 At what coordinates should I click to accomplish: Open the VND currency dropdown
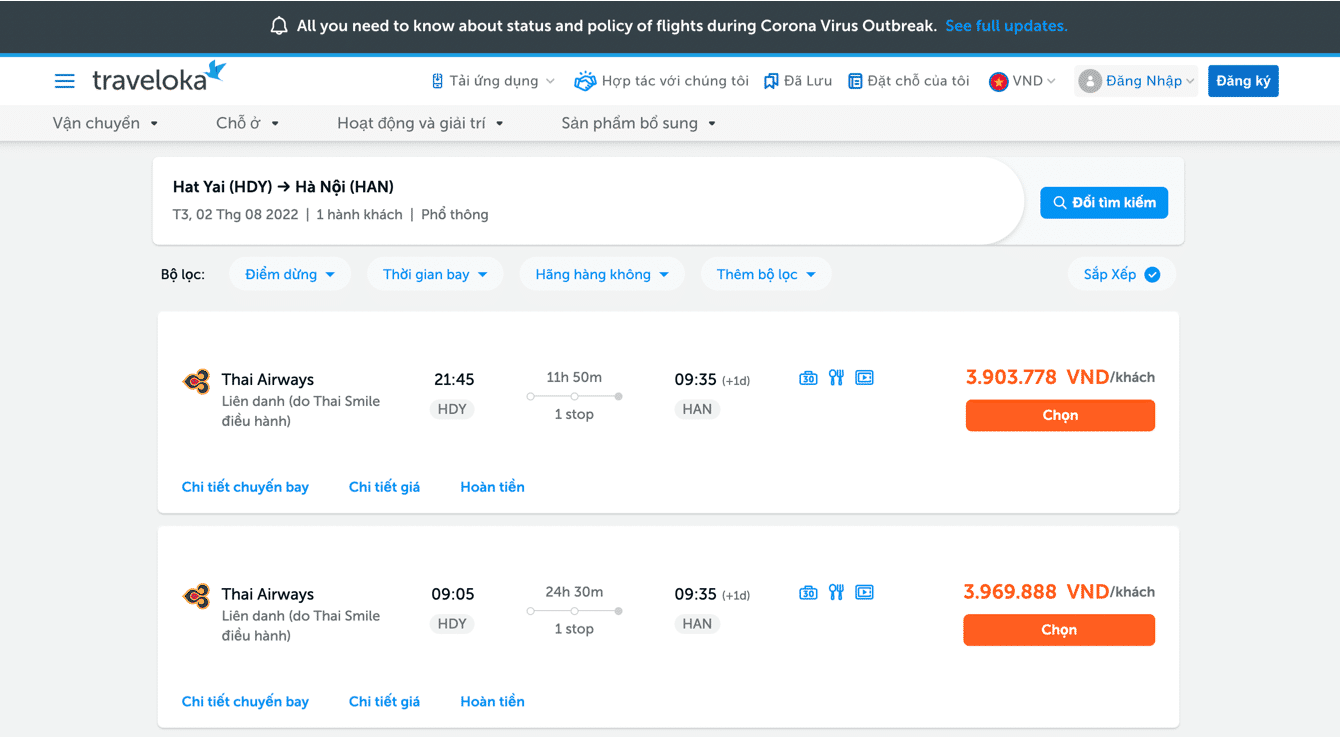click(1022, 81)
